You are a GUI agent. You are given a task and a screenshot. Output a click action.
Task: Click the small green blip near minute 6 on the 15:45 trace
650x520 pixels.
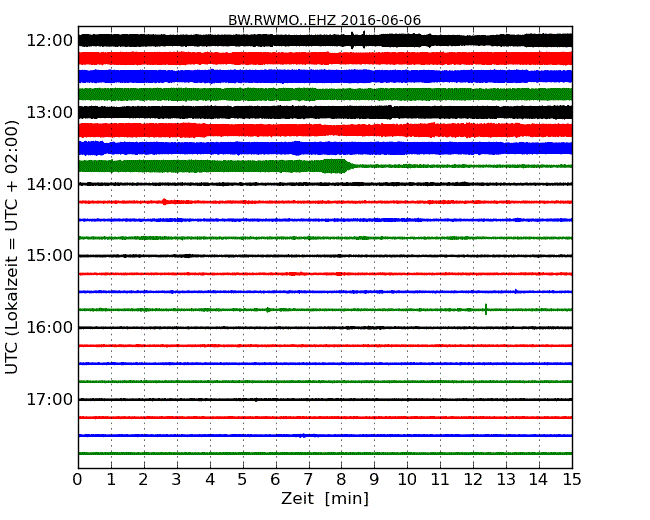[x=268, y=310]
